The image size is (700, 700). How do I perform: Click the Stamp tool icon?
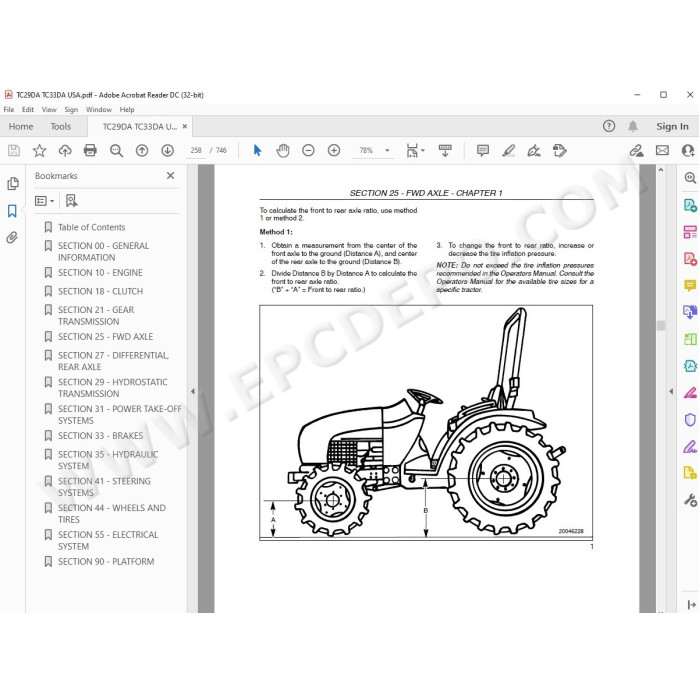pyautogui.click(x=559, y=150)
